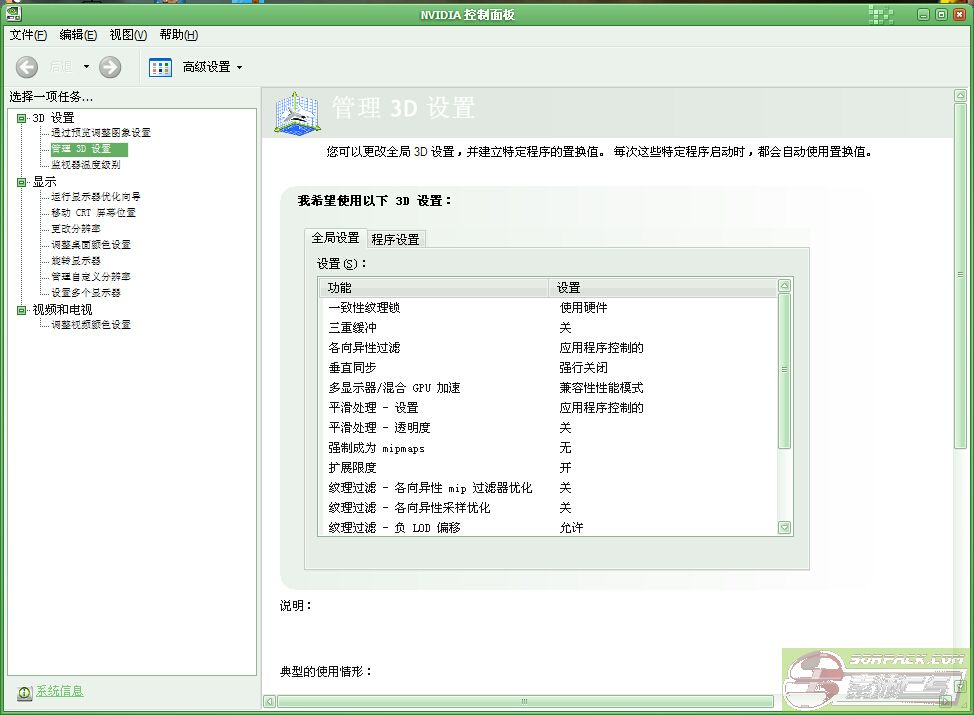Collapse the 视频和电视 tree node
Image resolution: width=974 pixels, height=715 pixels.
22,310
